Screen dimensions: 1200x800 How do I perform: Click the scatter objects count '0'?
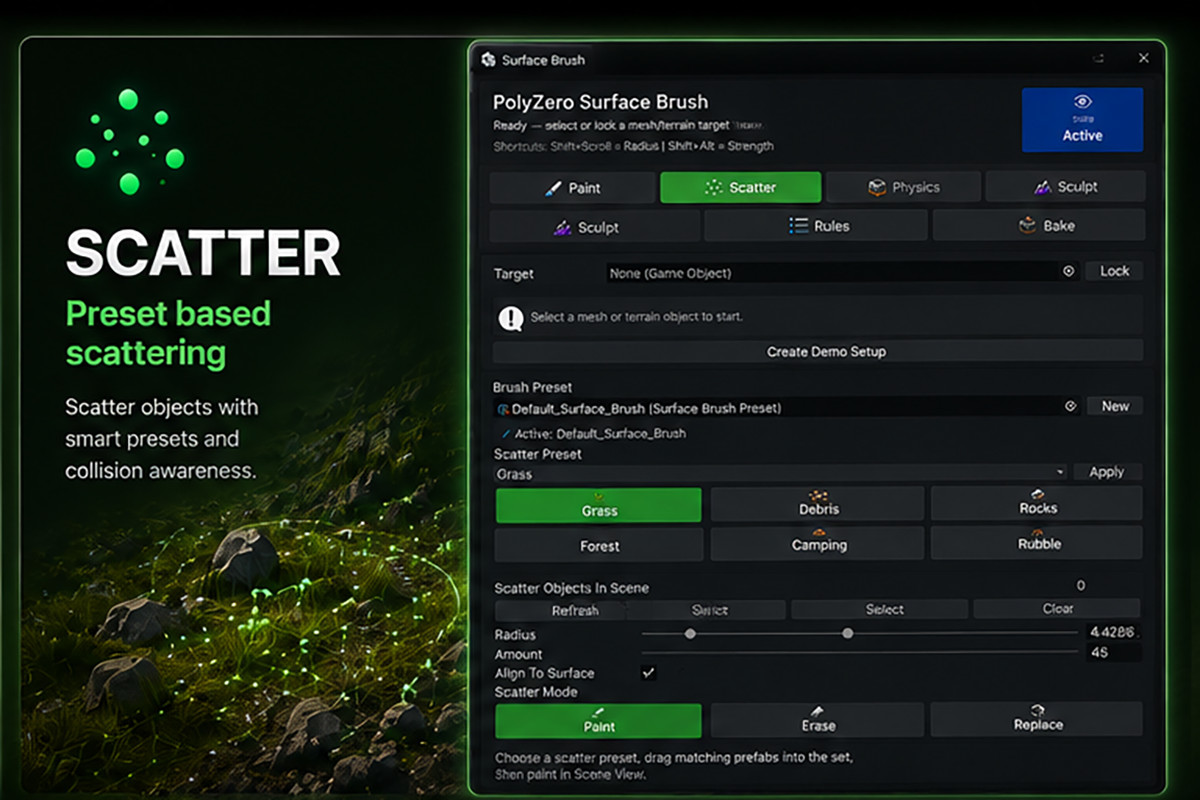click(1081, 586)
